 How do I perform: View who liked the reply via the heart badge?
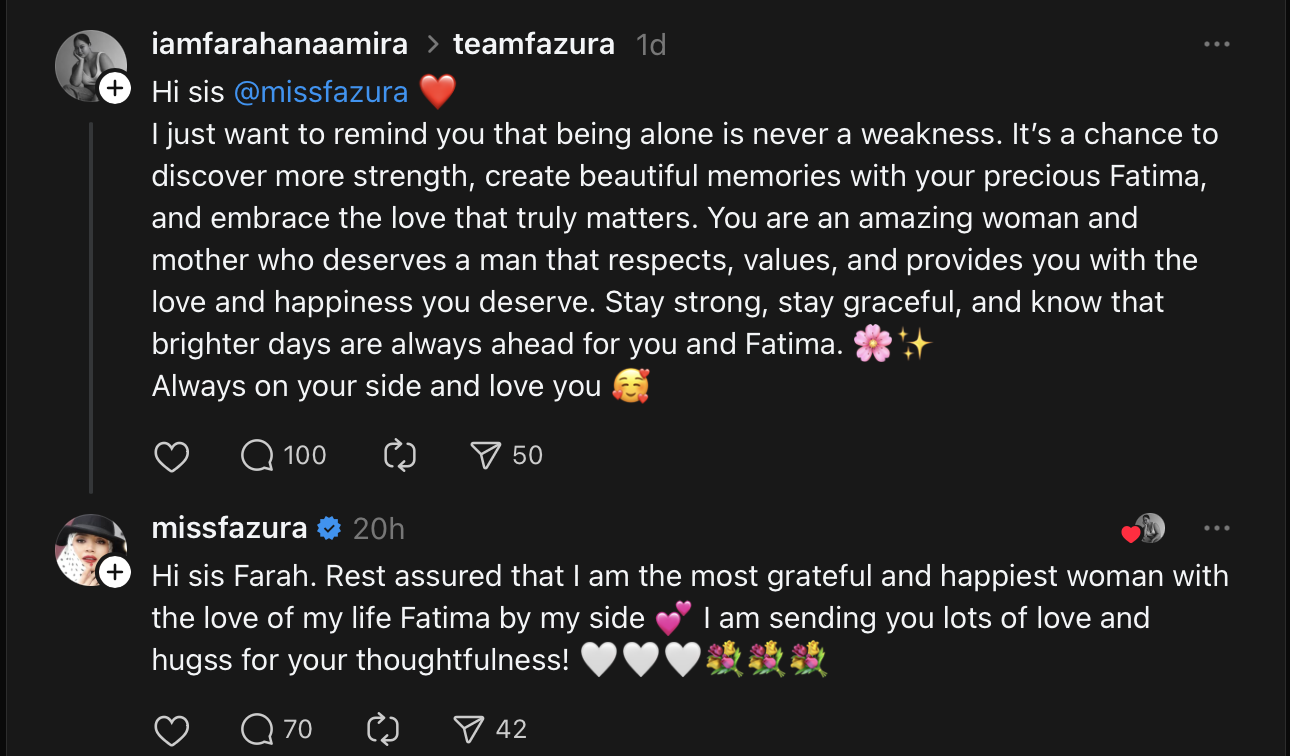pos(1143,528)
